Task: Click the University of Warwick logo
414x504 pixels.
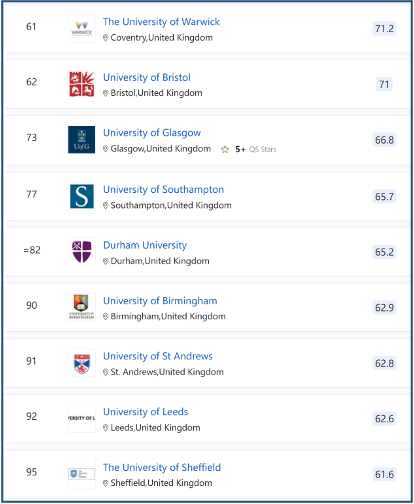Action: (81, 29)
